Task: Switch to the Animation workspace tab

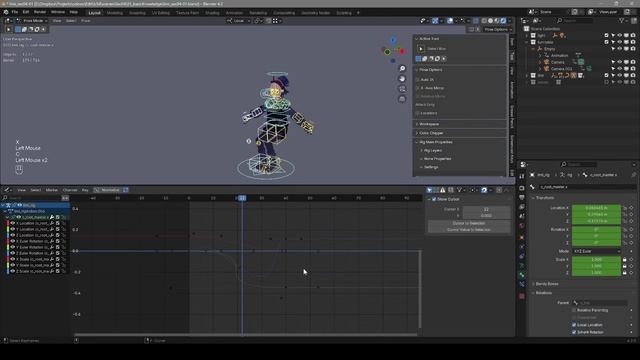Action: click(234, 13)
